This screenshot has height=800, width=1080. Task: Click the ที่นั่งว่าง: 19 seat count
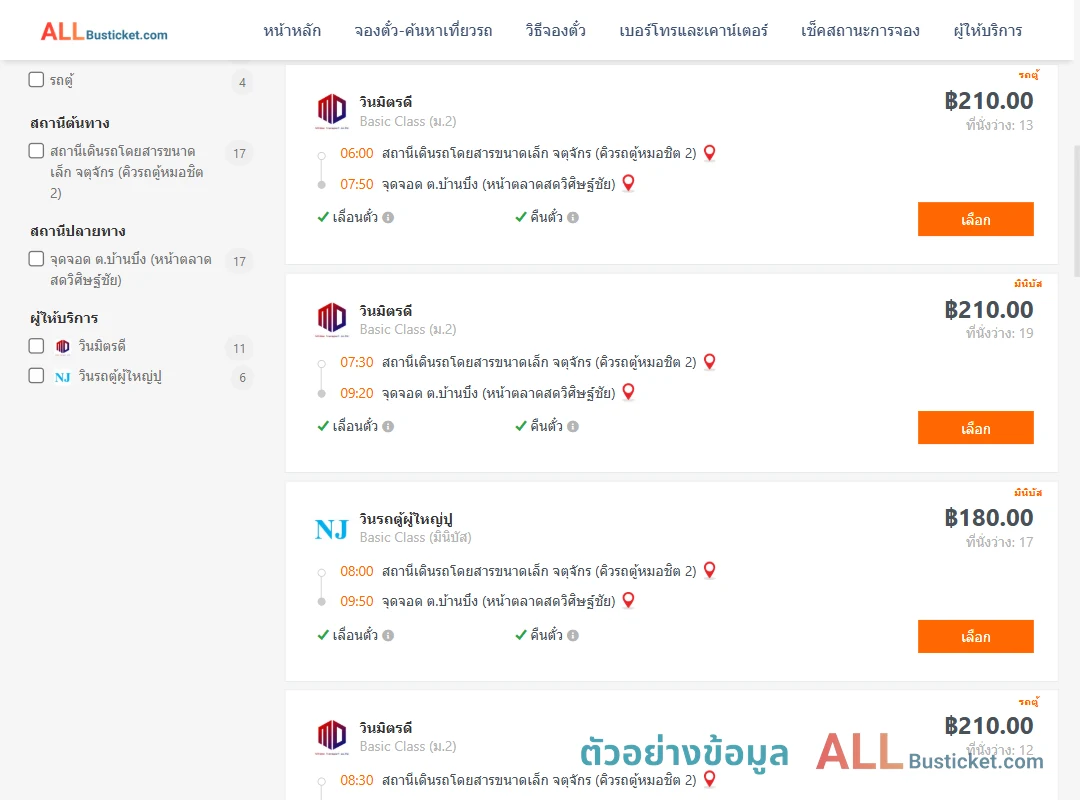(x=999, y=334)
